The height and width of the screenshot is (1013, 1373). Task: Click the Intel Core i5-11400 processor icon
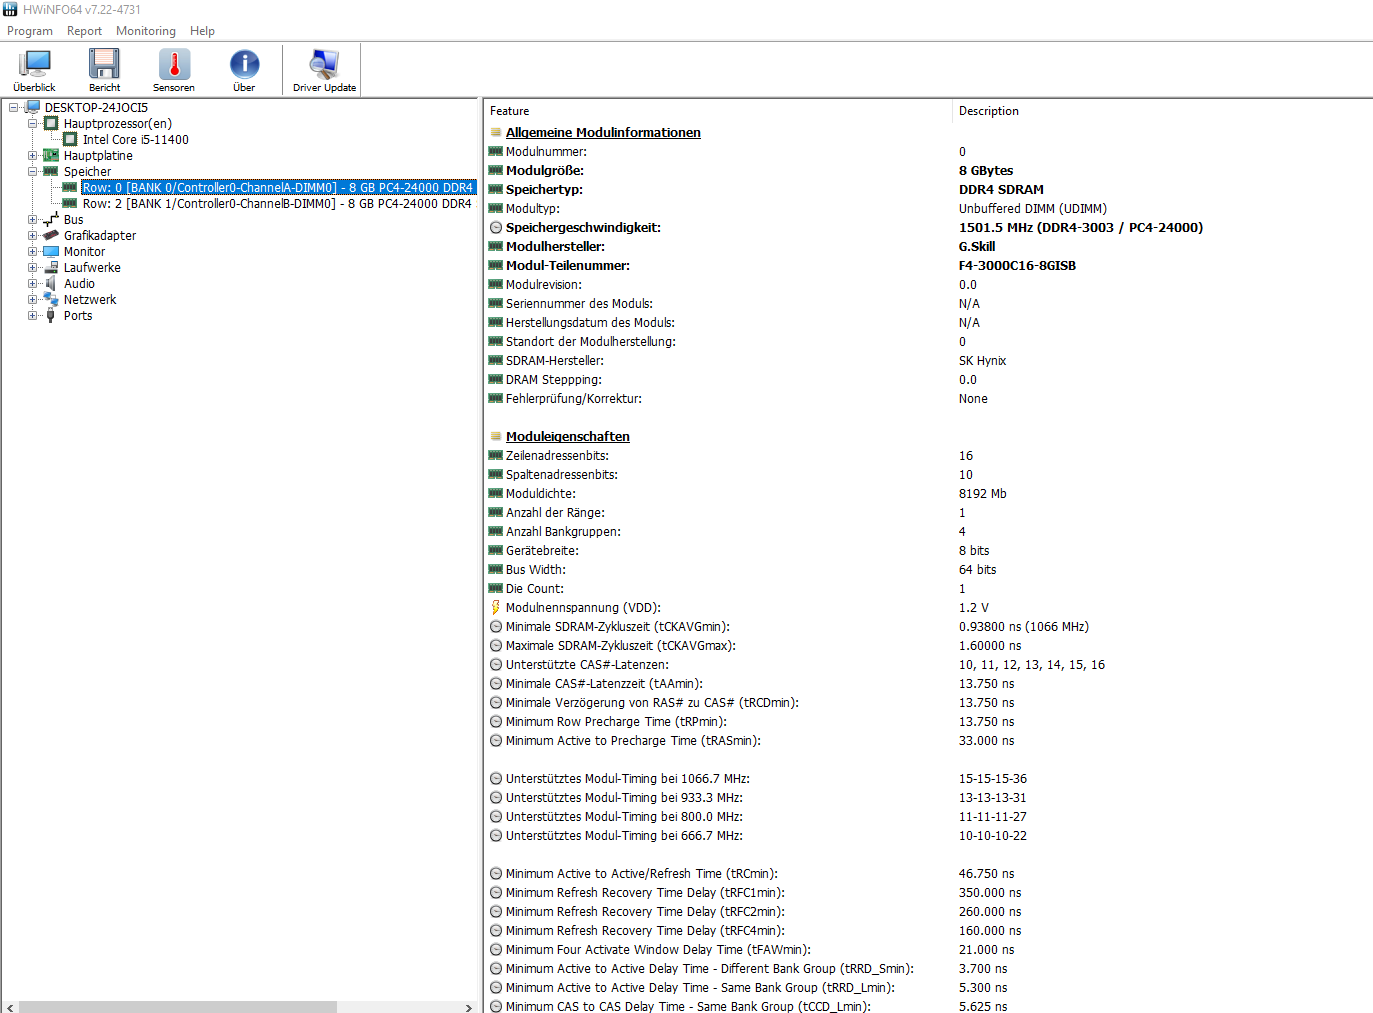(70, 139)
